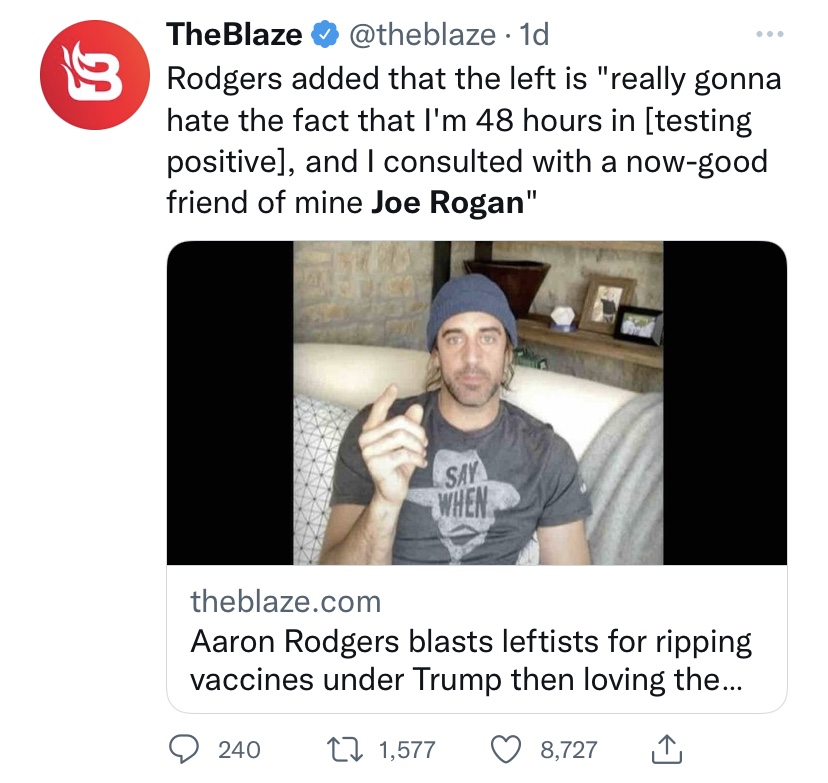Viewport: 828px width, 783px height.
Task: Click the tweet text starting Rodgers added
Action: [x=470, y=120]
